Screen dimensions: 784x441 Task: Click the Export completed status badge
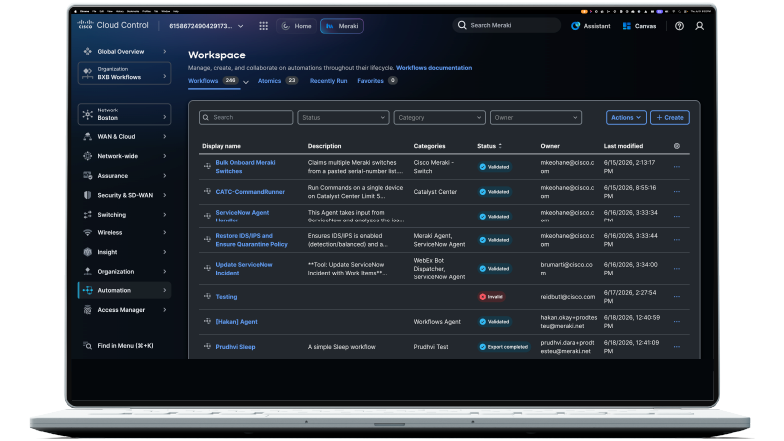point(504,347)
